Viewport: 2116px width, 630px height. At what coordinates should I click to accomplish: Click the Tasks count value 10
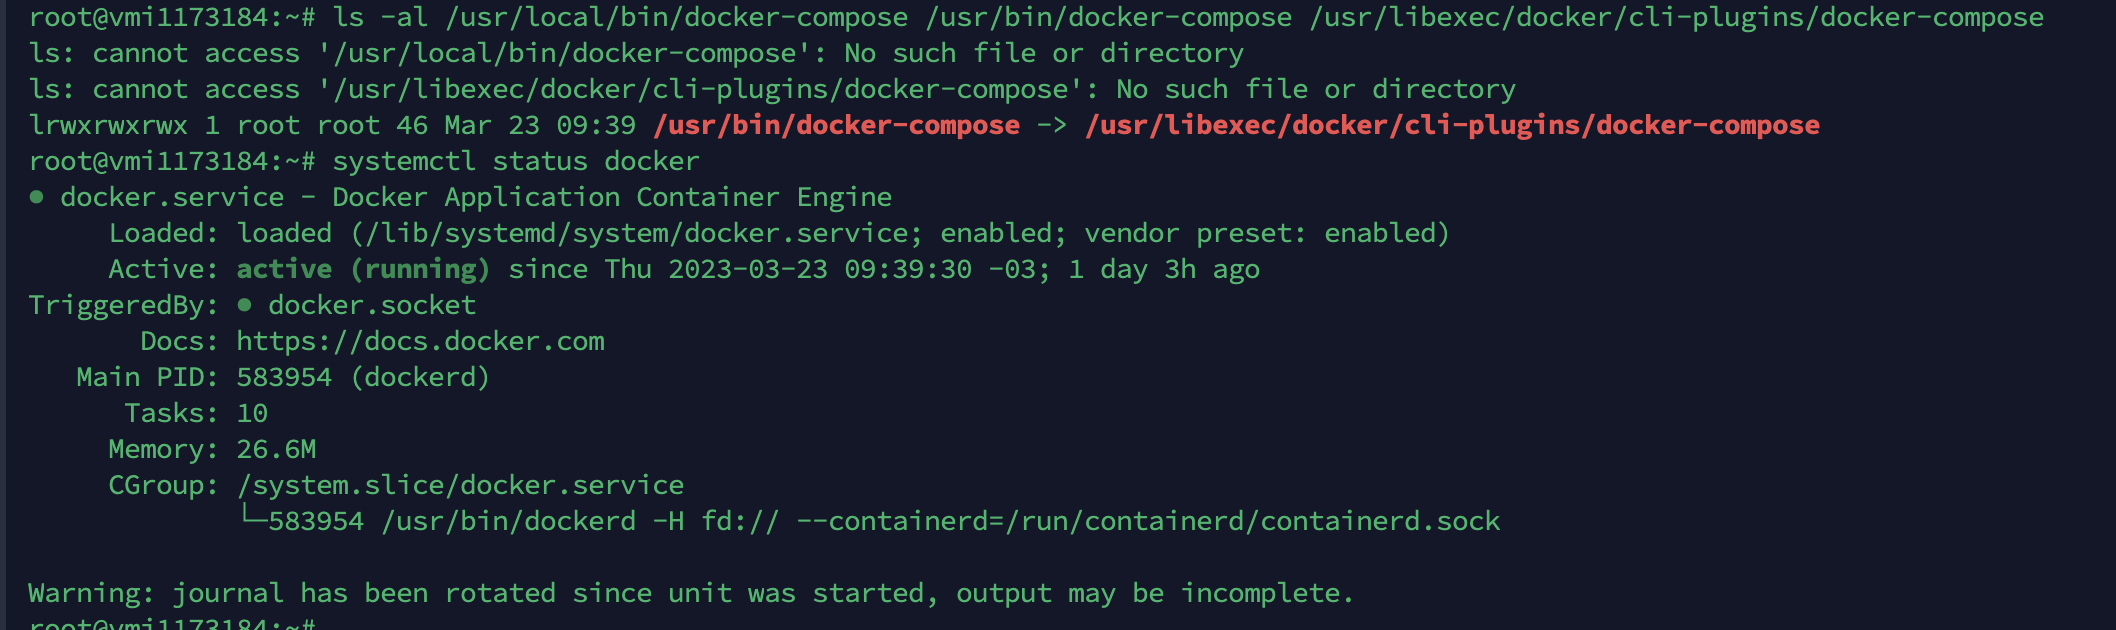click(x=252, y=414)
